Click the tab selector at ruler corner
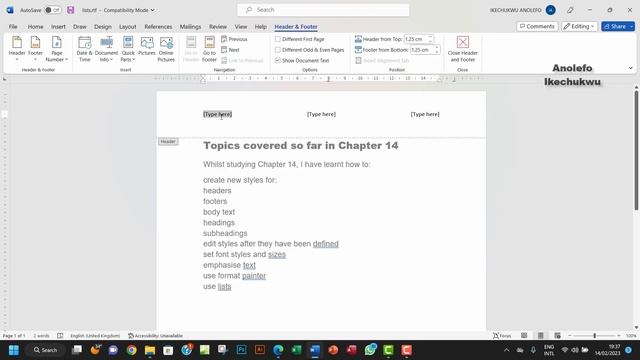The width and height of the screenshot is (640, 360). 5,79
